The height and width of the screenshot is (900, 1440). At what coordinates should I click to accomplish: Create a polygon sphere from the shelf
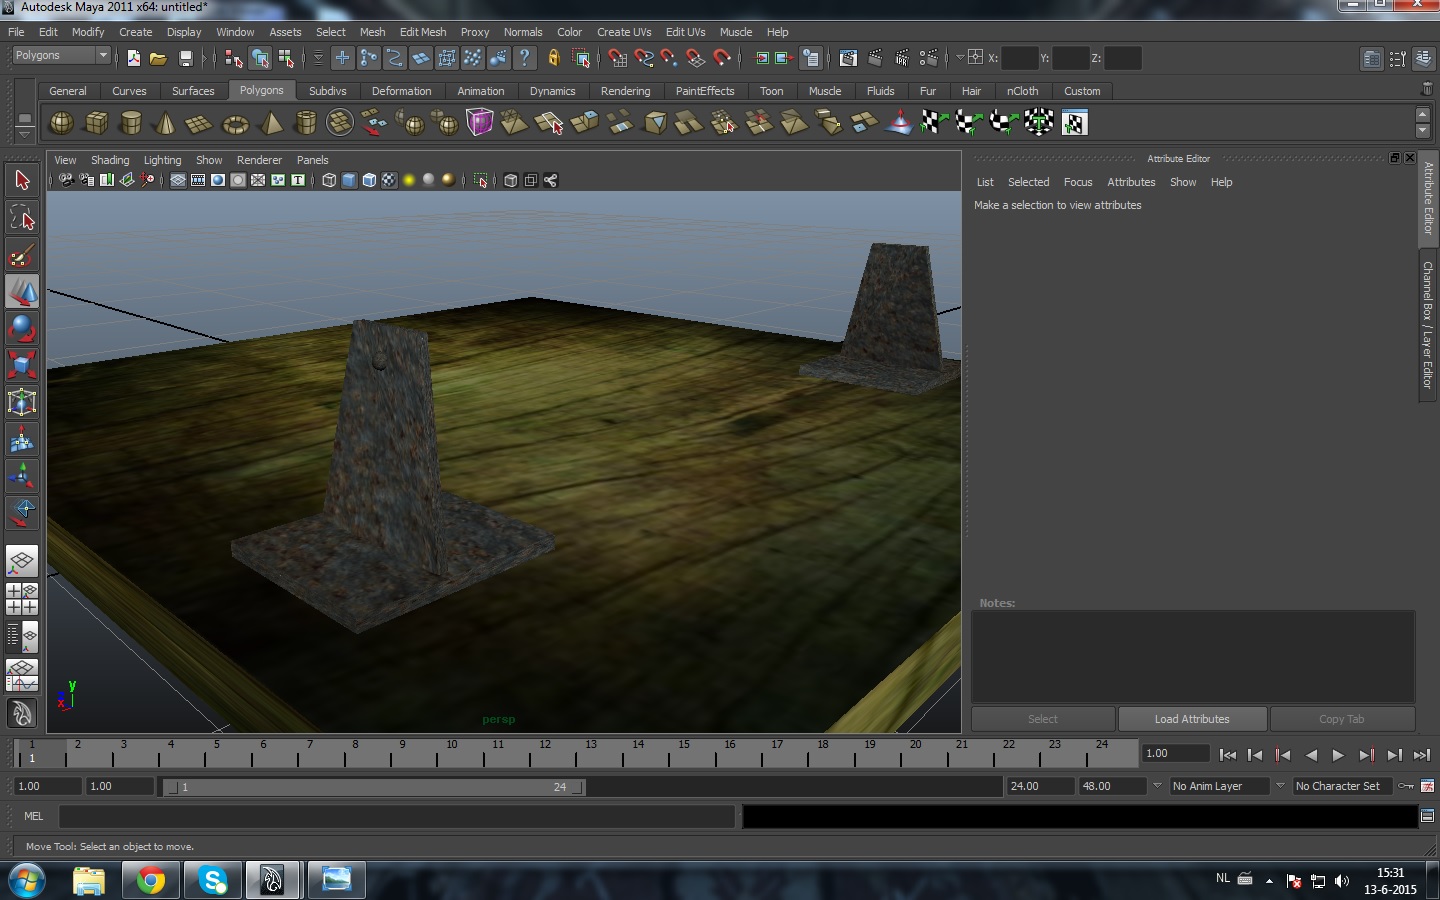pos(61,123)
